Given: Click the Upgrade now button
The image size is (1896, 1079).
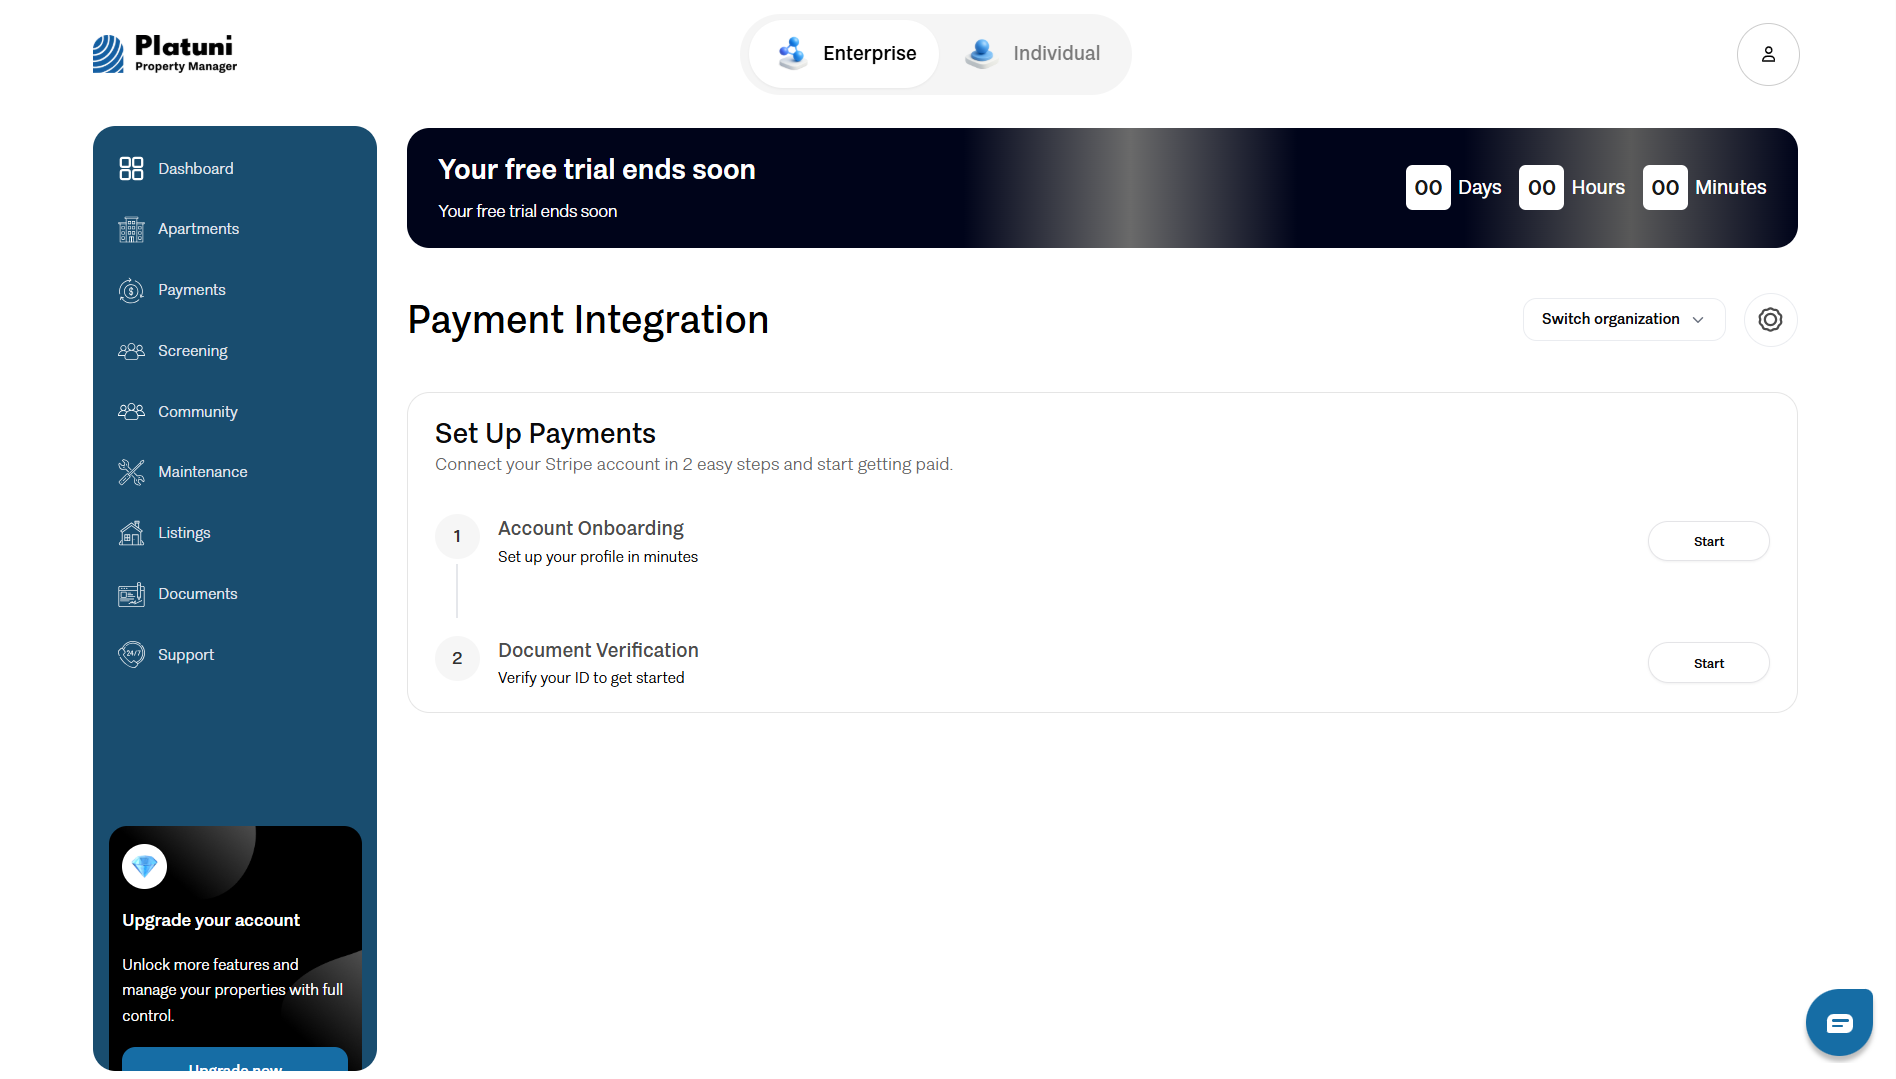Looking at the screenshot, I should tap(235, 1062).
